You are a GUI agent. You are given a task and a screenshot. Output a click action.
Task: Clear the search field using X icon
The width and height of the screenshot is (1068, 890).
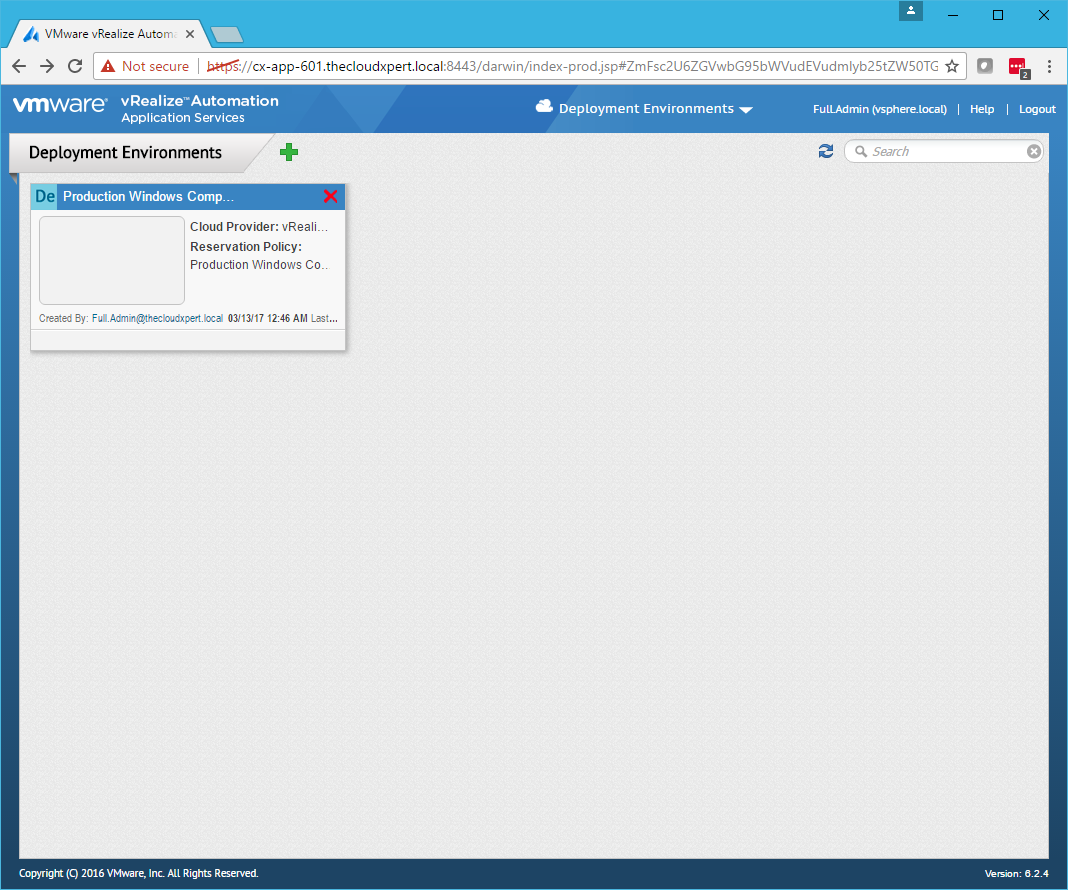point(1034,152)
